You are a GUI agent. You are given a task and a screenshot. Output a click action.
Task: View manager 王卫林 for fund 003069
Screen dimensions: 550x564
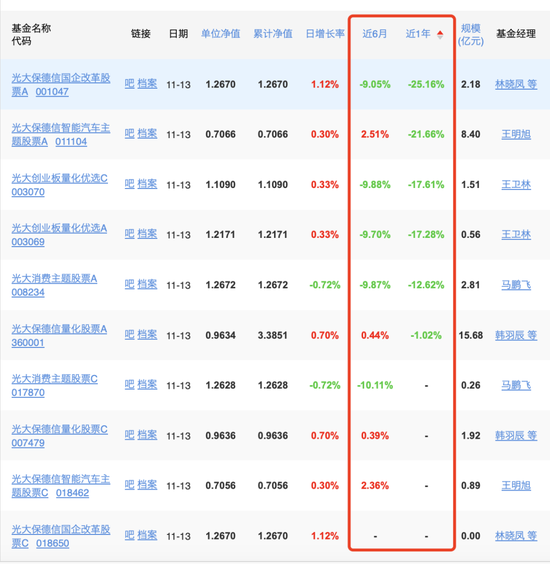[x=516, y=235]
